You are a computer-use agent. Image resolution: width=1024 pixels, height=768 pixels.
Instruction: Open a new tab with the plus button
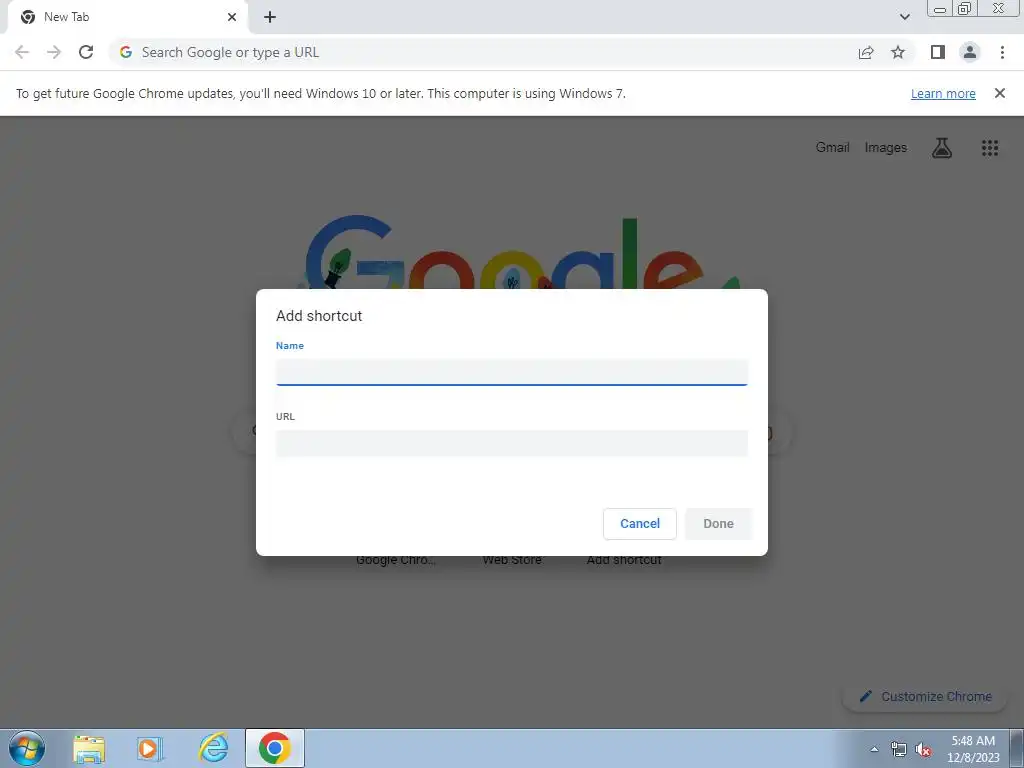(x=270, y=17)
